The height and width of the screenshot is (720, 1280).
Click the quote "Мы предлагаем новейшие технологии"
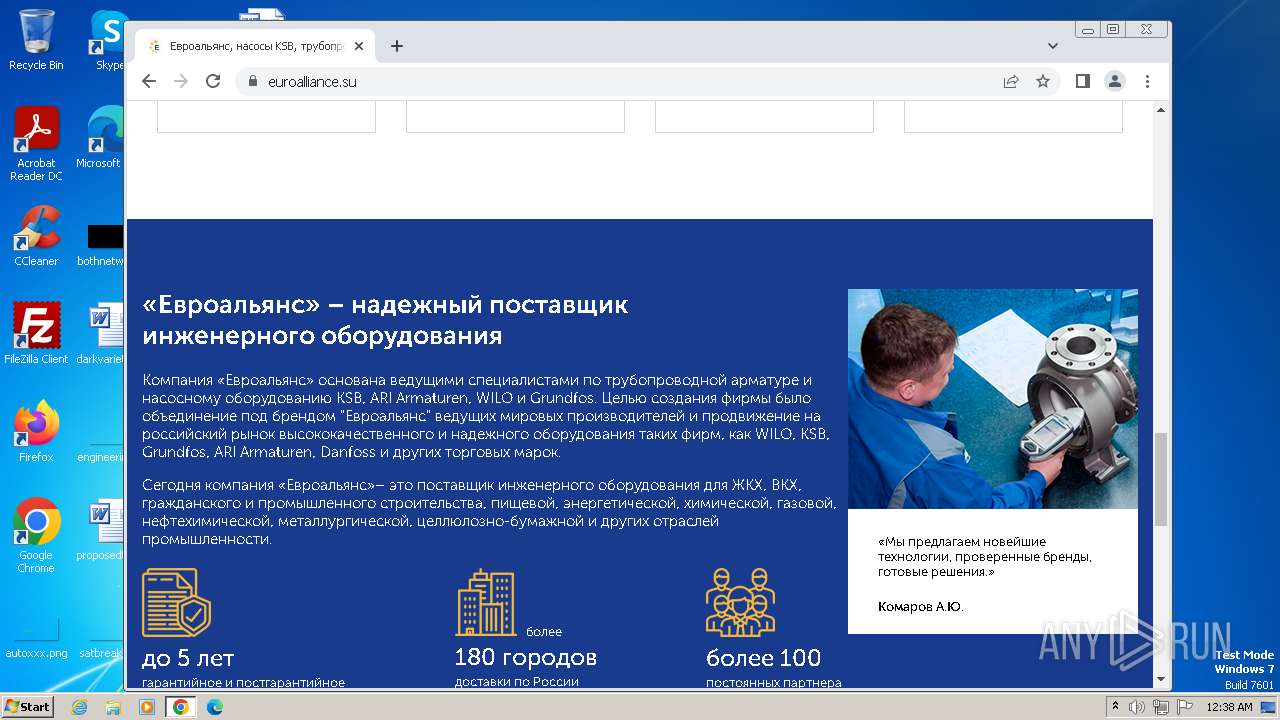coord(985,557)
